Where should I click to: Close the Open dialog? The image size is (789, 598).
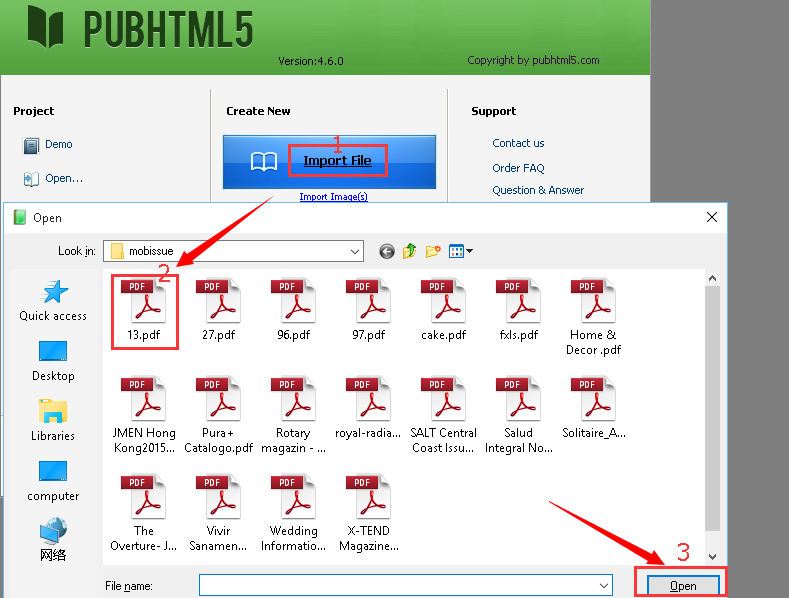712,217
